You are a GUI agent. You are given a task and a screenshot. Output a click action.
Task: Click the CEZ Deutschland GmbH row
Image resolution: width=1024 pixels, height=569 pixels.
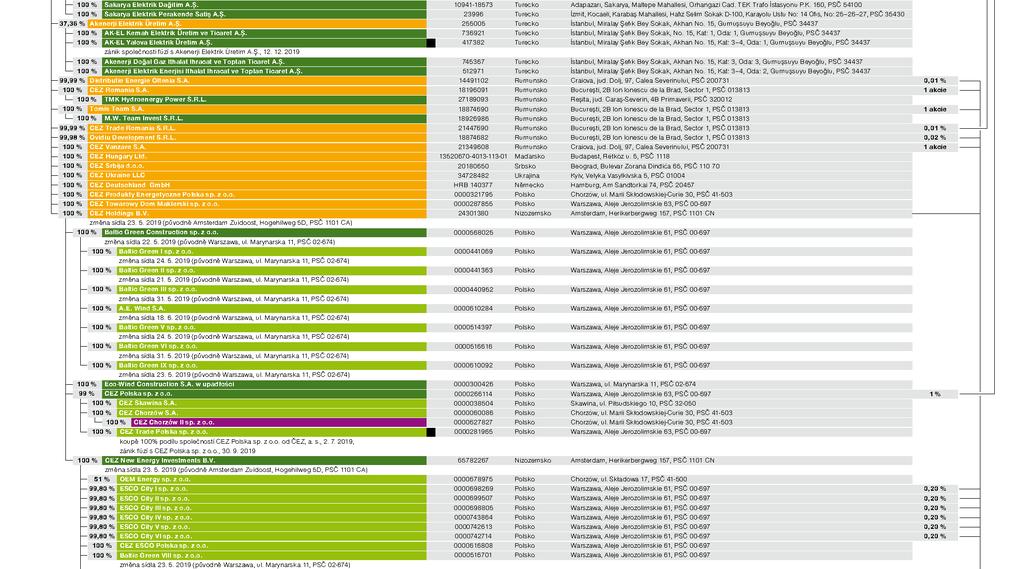[257, 185]
